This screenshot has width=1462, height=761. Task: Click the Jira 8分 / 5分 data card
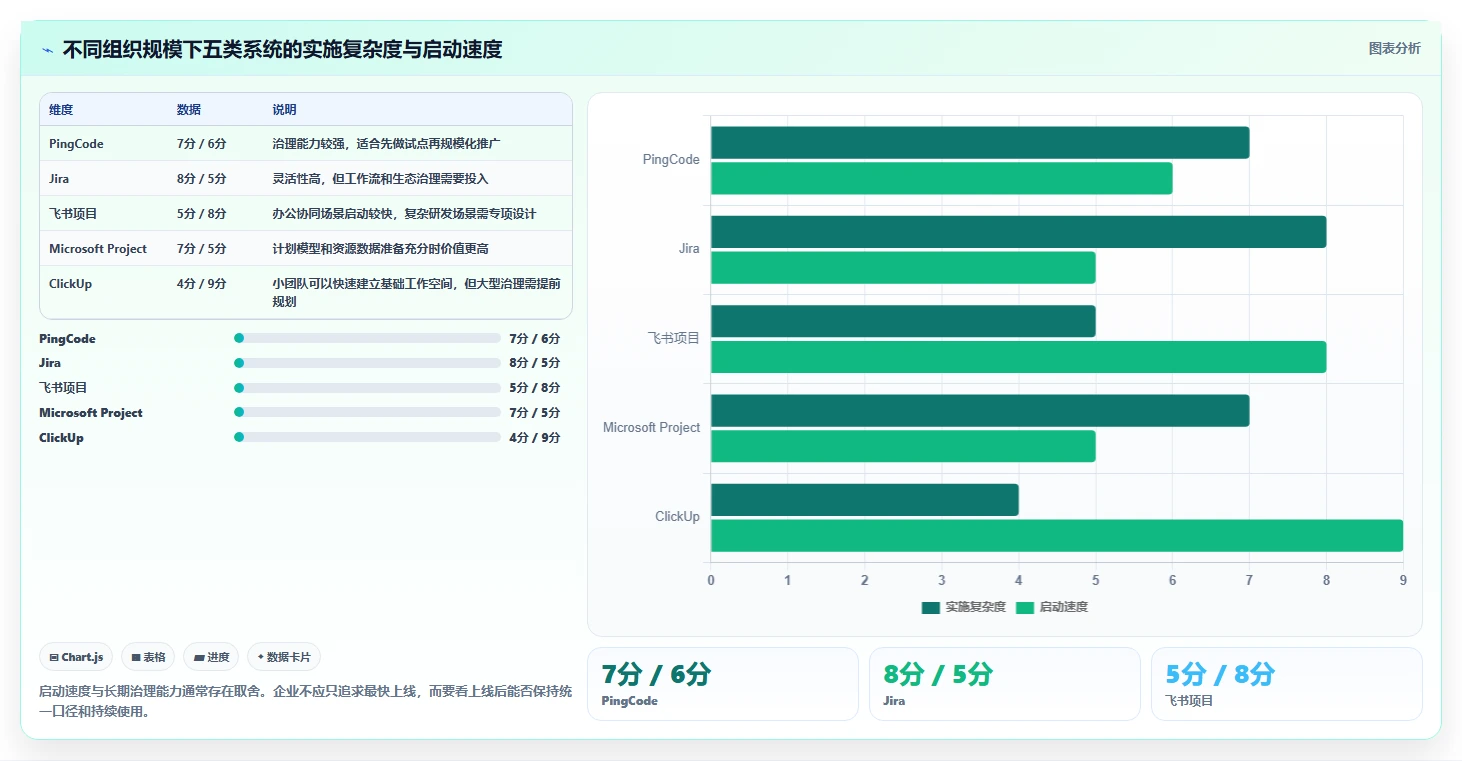1005,684
